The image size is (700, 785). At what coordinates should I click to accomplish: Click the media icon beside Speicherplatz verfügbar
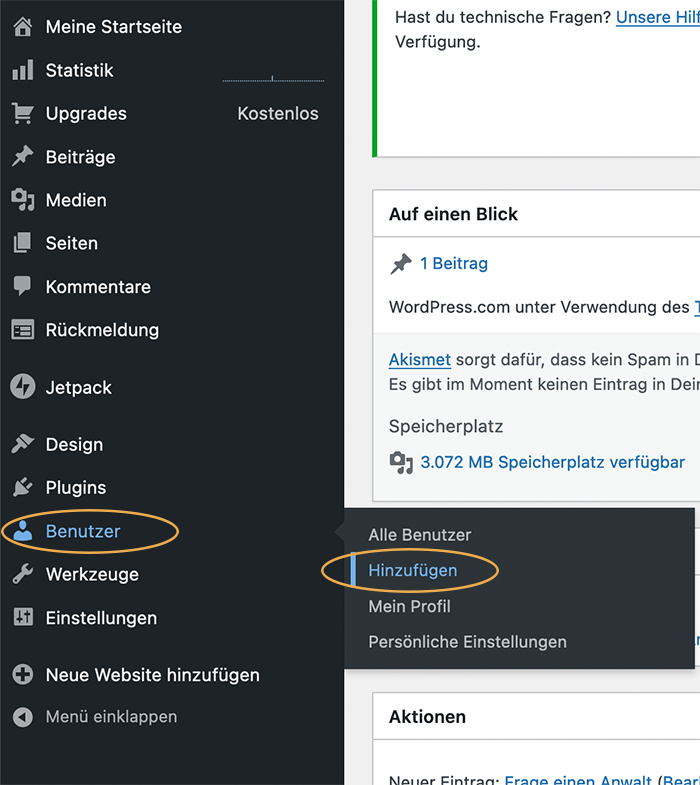pyautogui.click(x=401, y=463)
